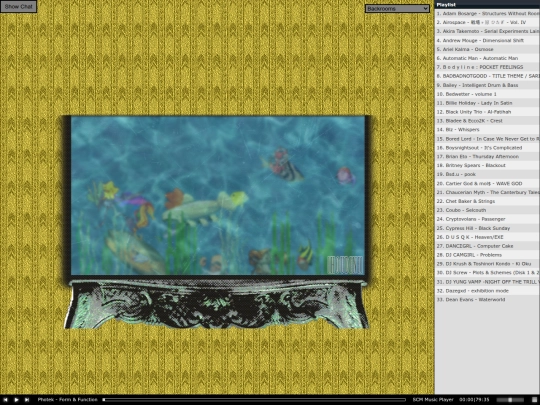Toggle playlist icon at bottom-right corner
540x405 pixels.
(x=534, y=399)
